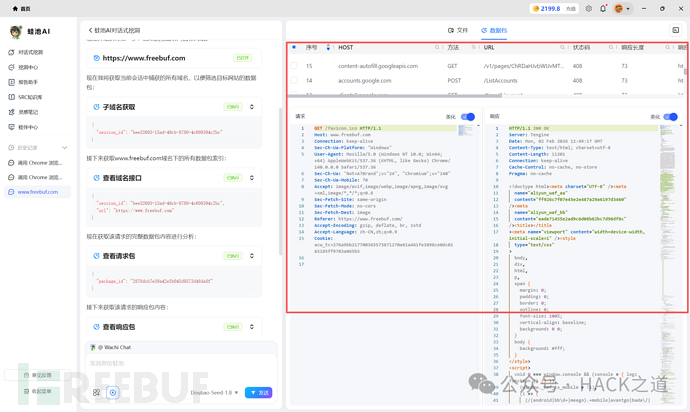690x412 pixels.
Task: Open second 调用 Chrome history entry
Action: 35,177
